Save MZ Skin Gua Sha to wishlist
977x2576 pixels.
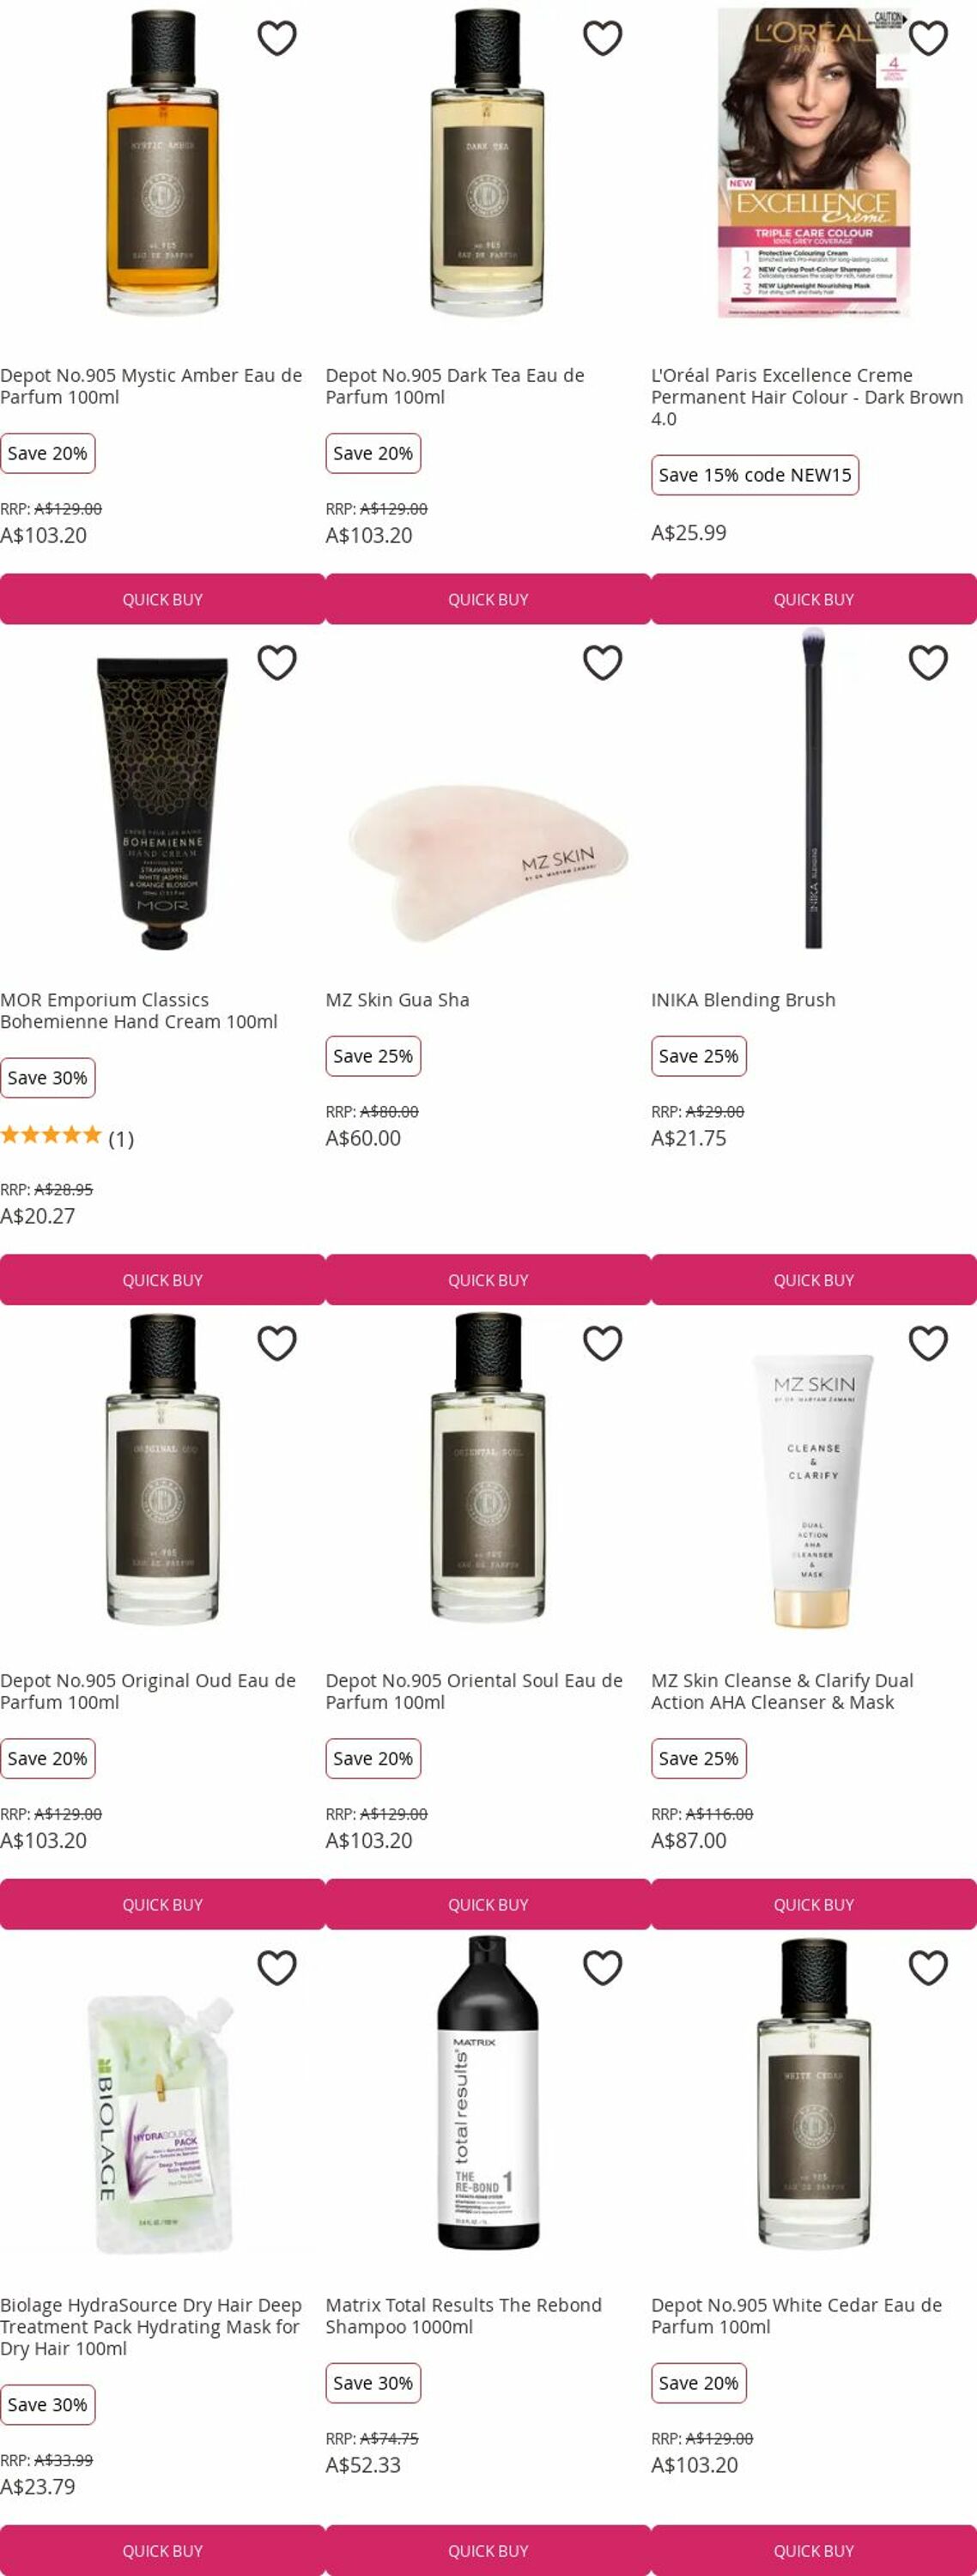click(x=603, y=662)
